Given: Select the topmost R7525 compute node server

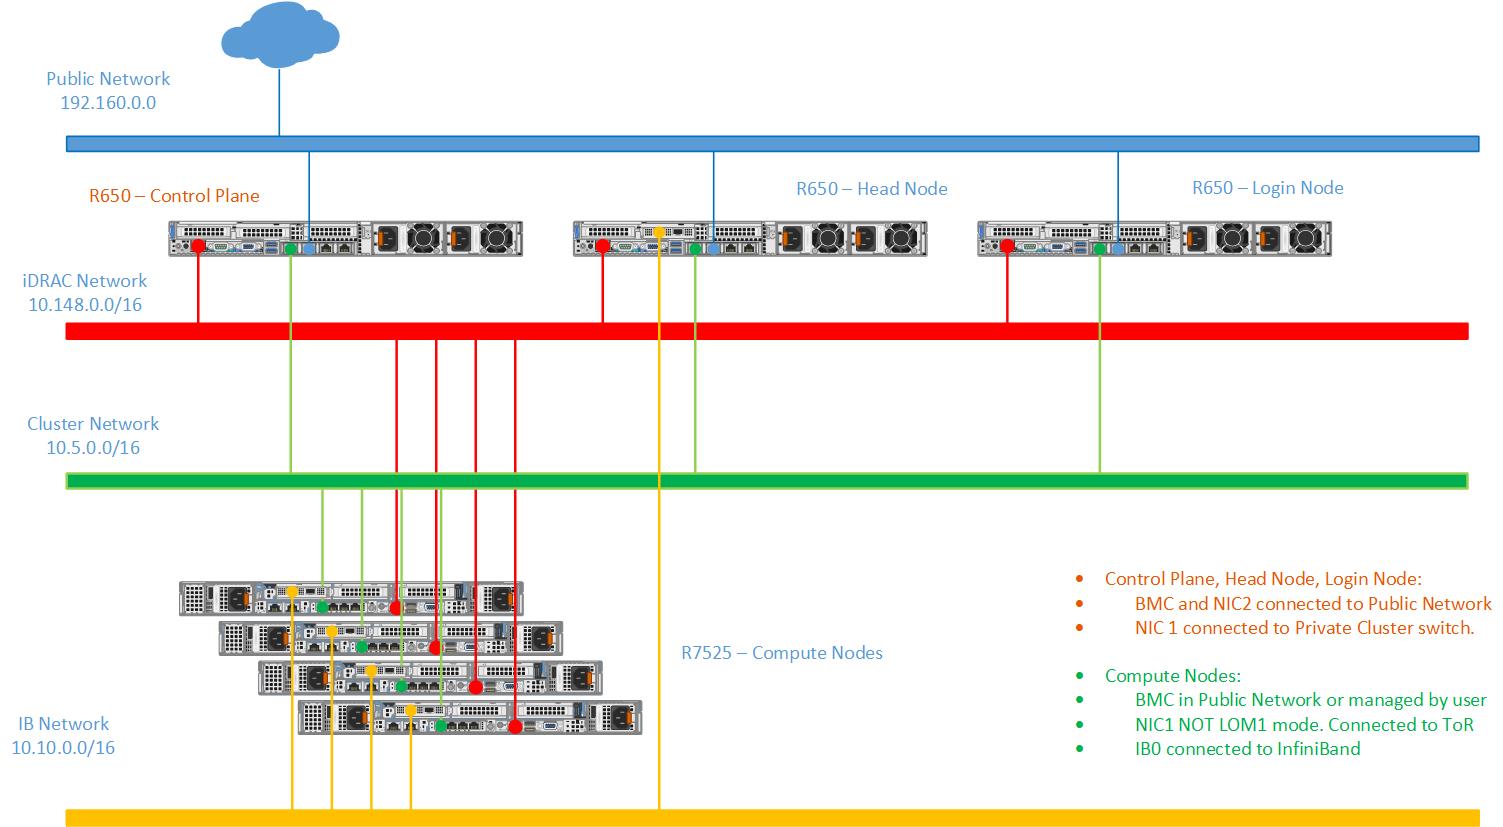Looking at the screenshot, I should 351,598.
